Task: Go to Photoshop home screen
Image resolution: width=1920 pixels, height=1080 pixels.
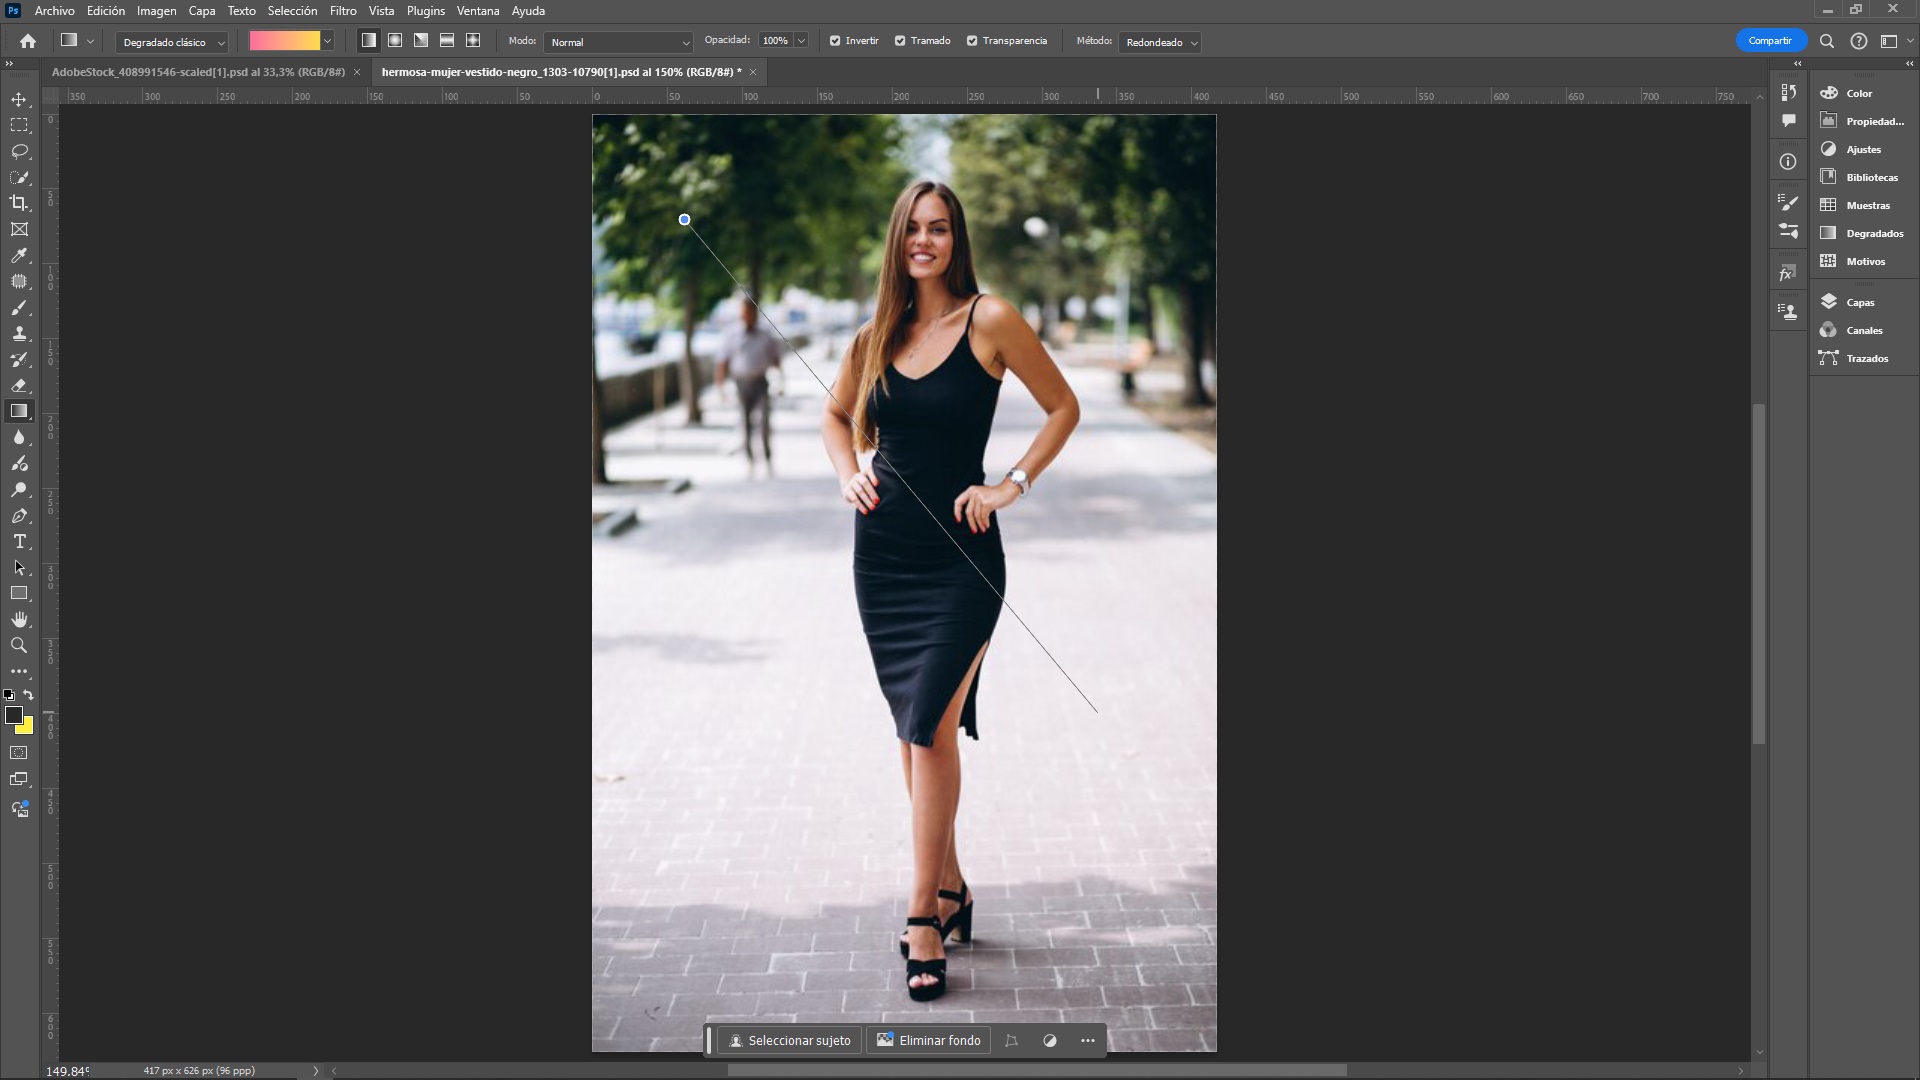Action: [28, 41]
